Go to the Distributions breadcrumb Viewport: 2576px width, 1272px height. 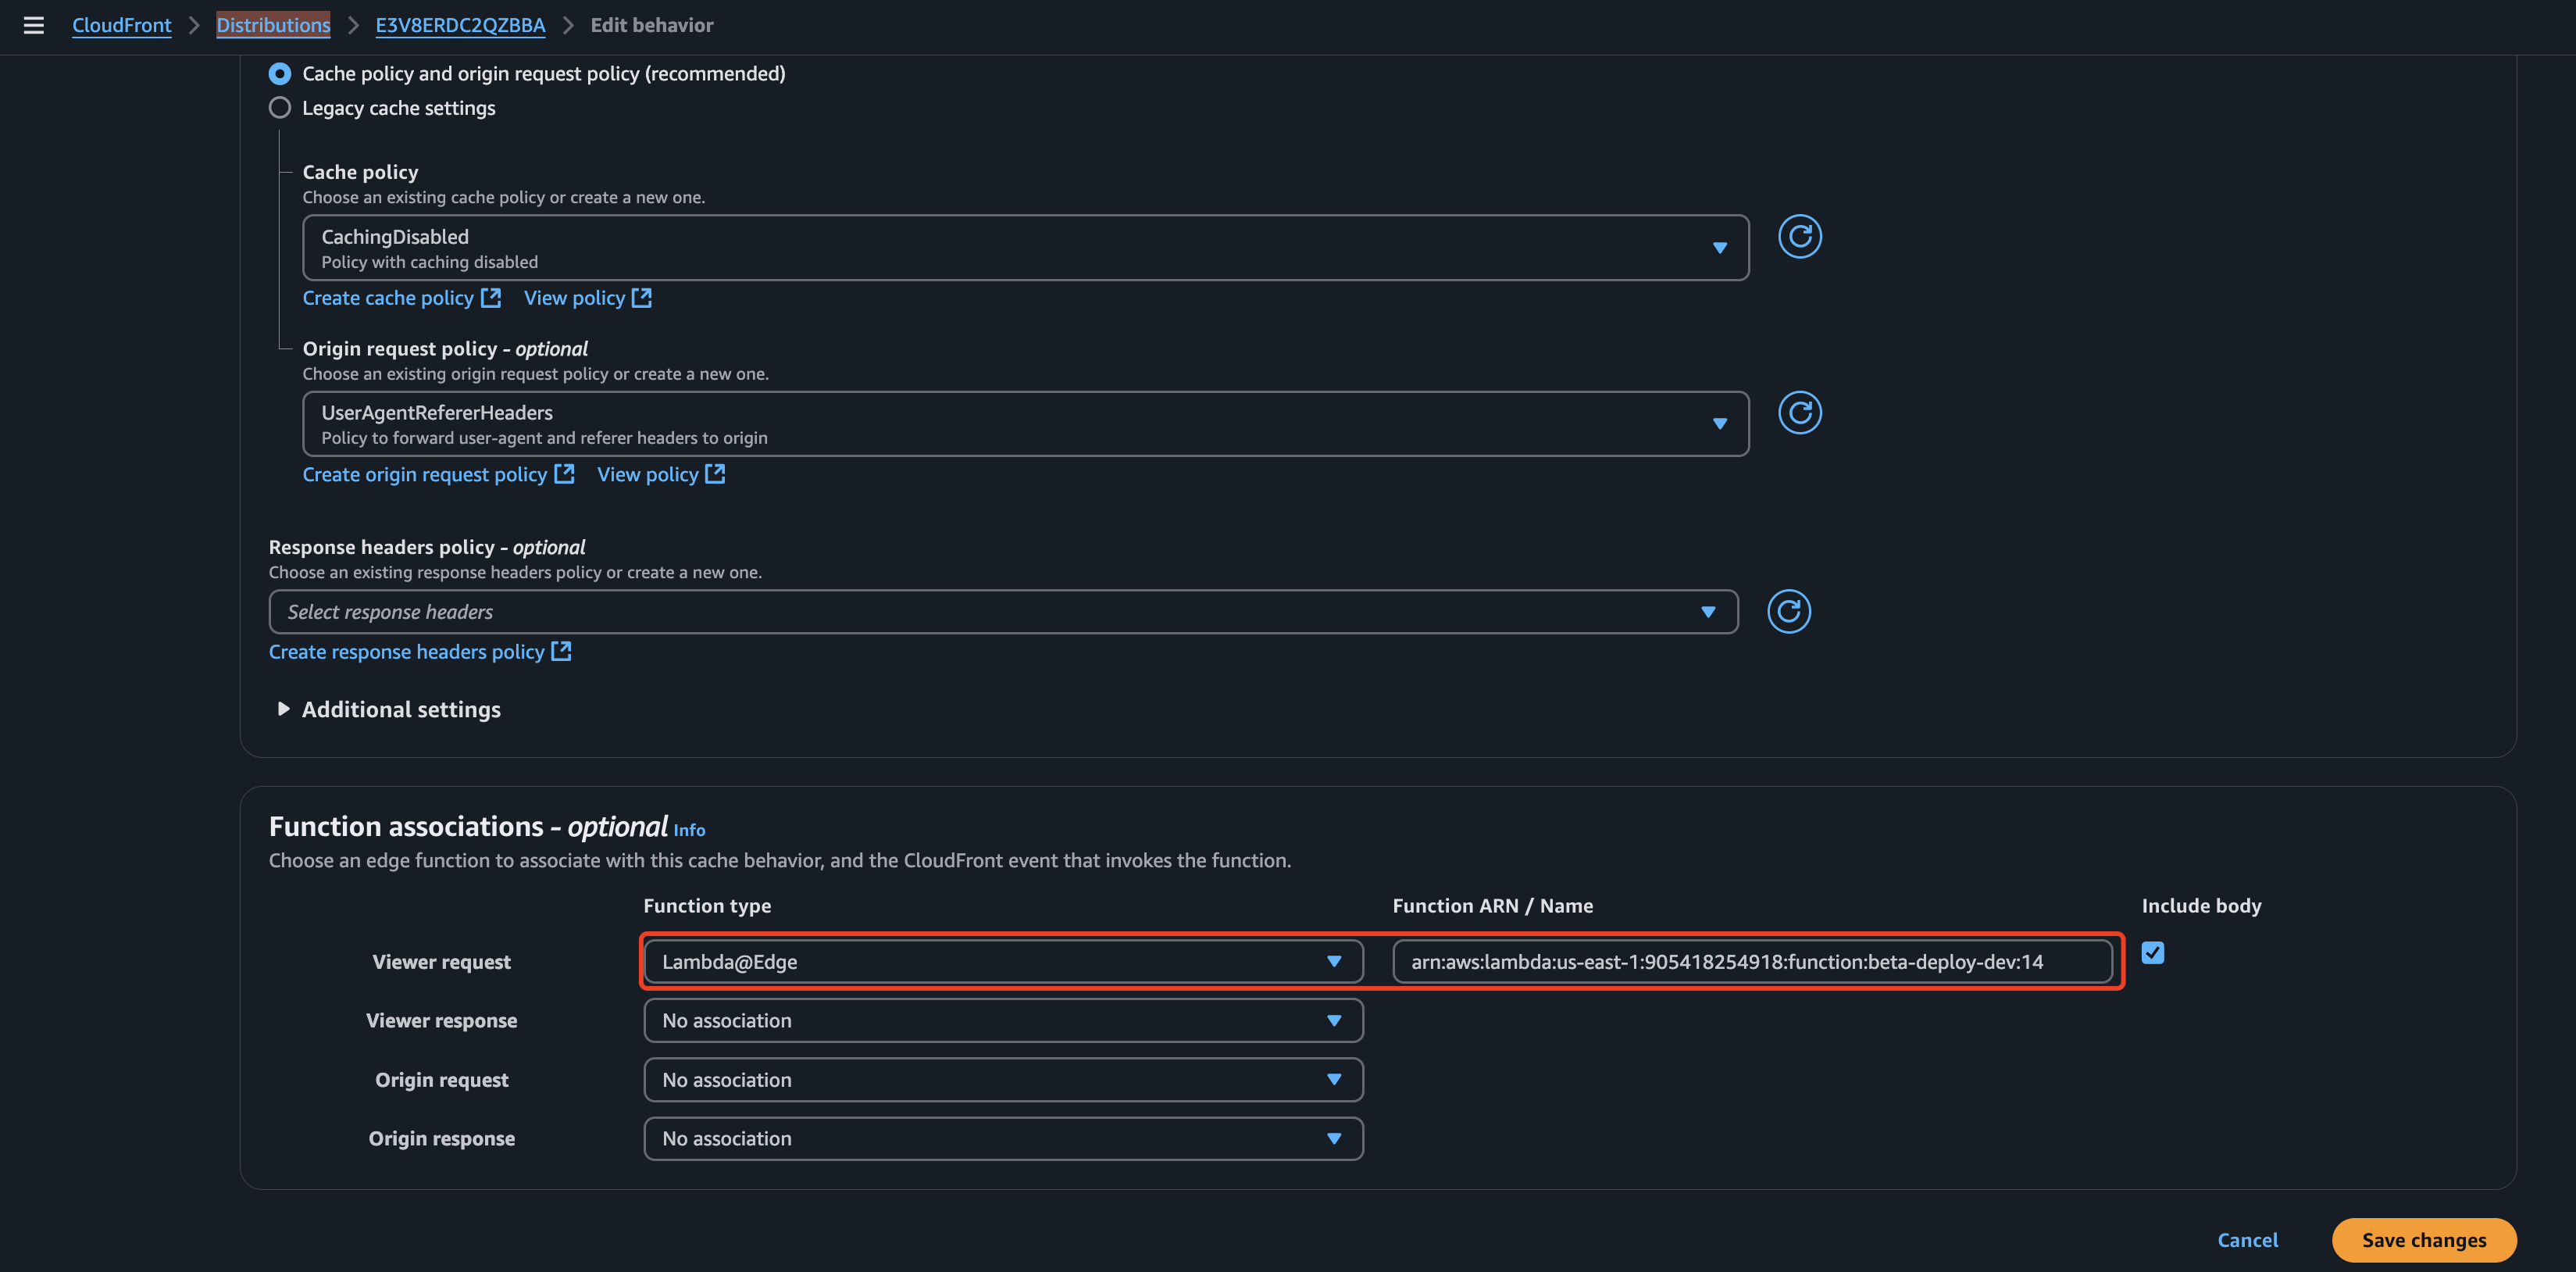[273, 25]
